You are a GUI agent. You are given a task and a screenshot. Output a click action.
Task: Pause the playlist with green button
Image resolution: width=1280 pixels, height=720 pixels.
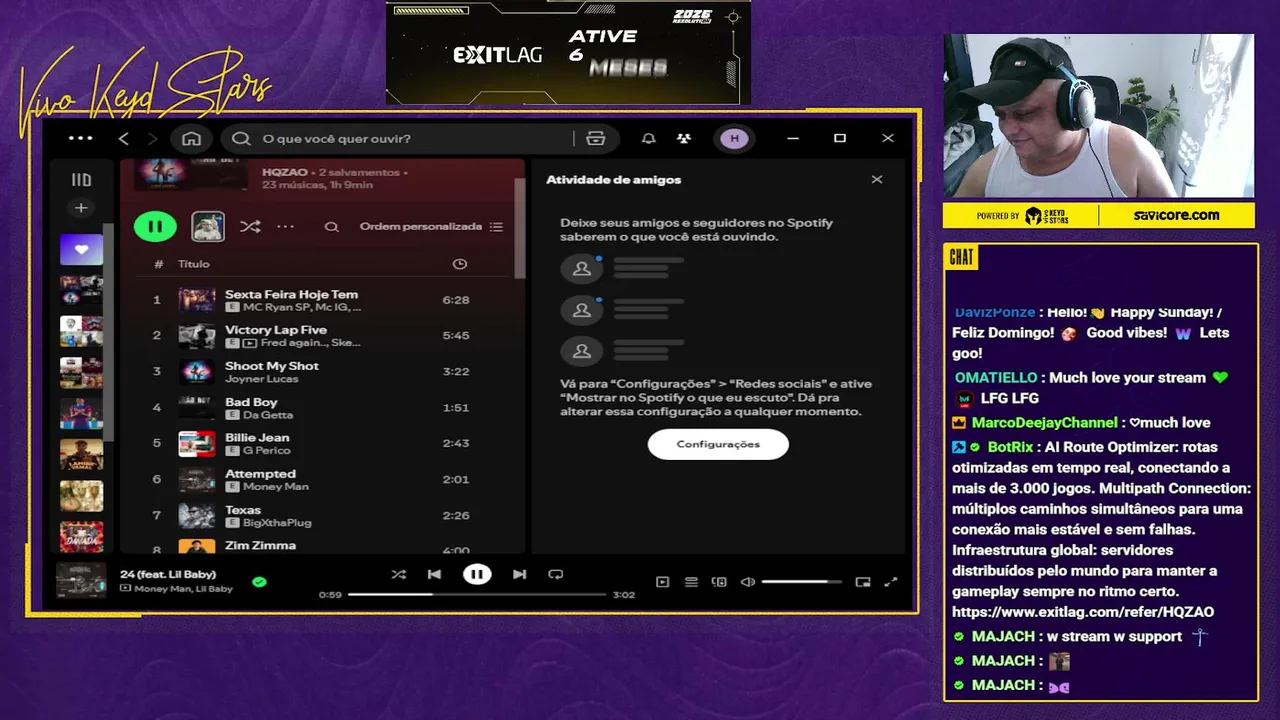tap(155, 227)
